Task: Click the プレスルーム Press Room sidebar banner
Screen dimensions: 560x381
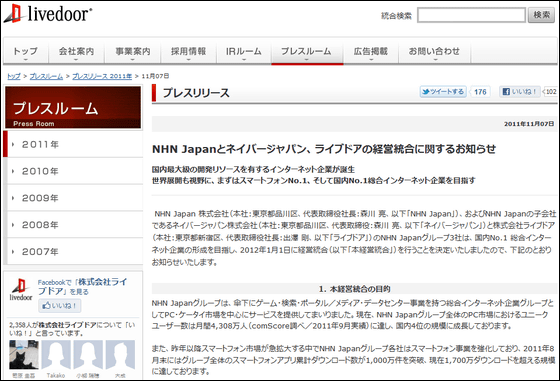Action: (x=73, y=107)
